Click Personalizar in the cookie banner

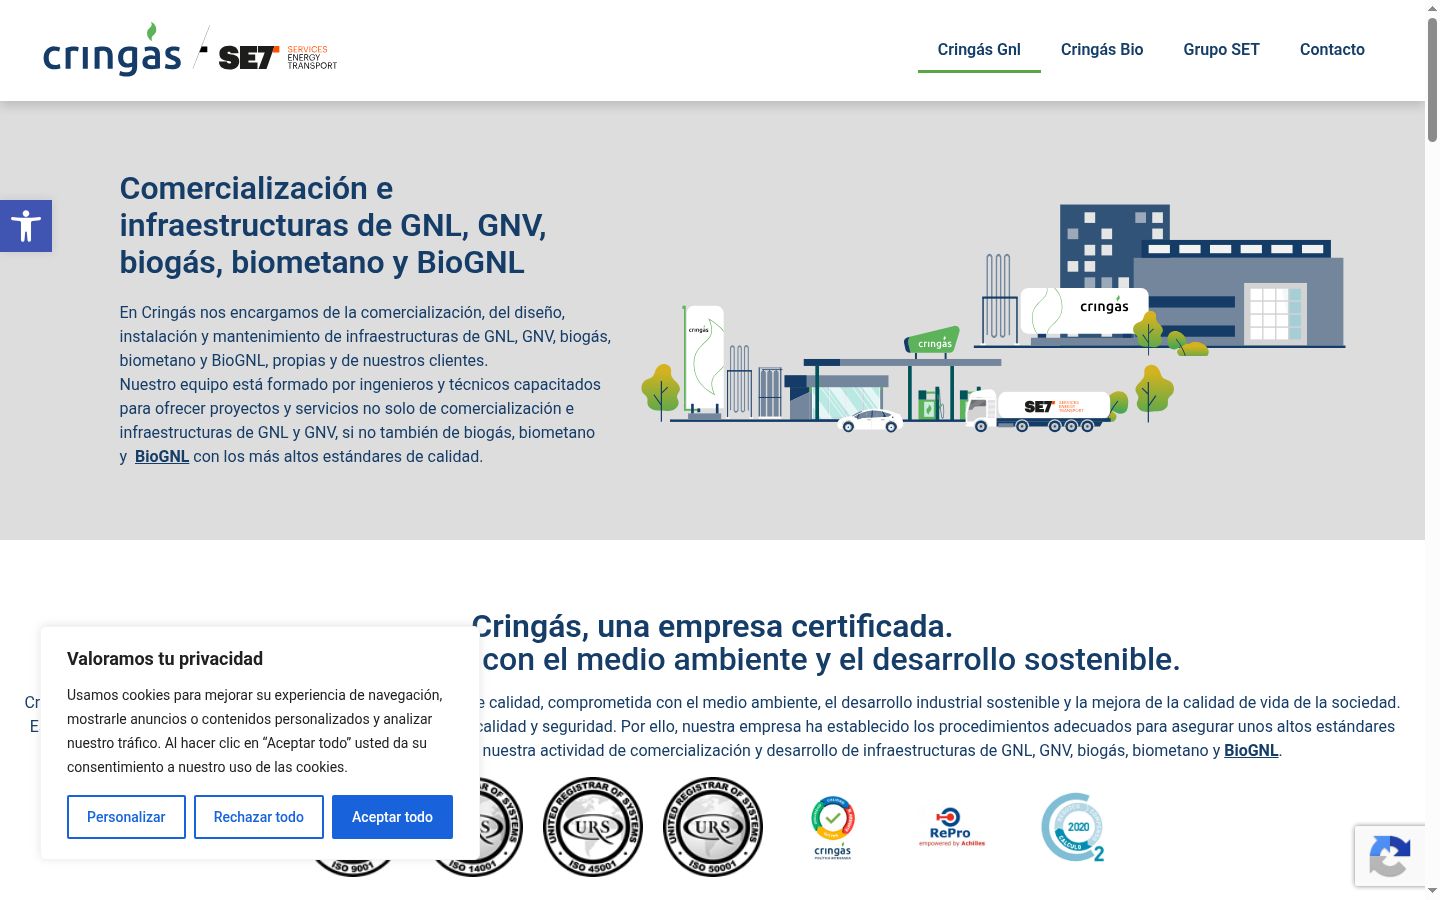pos(126,817)
